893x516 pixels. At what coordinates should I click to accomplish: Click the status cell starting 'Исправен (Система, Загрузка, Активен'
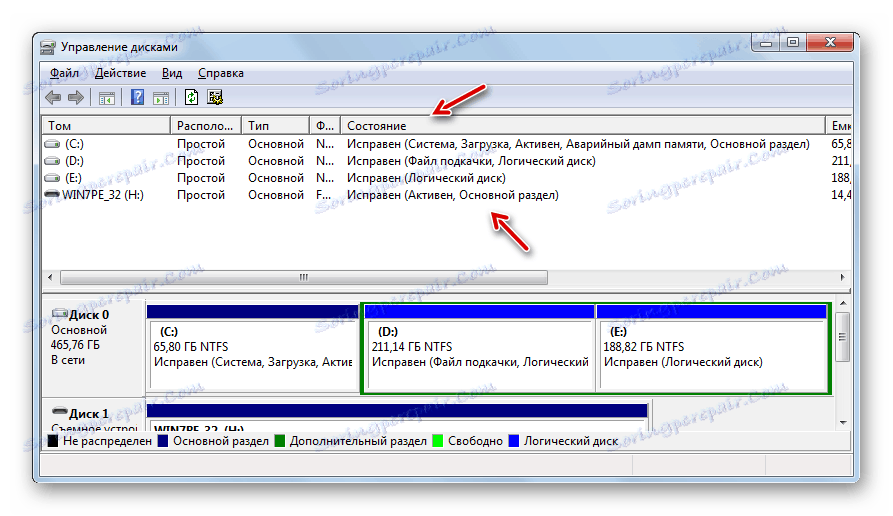tap(578, 144)
